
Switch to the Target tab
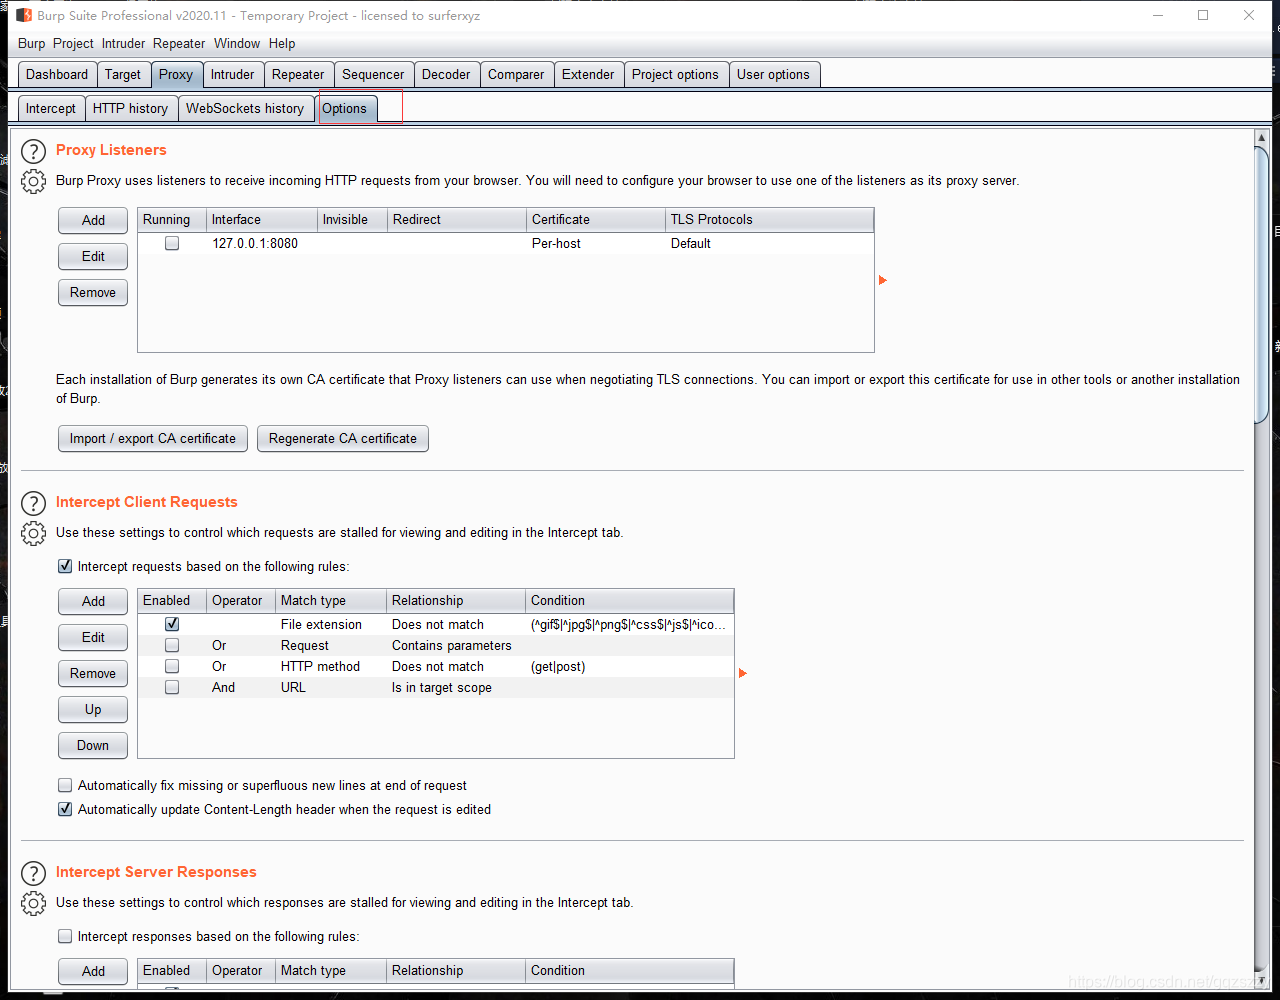click(123, 74)
